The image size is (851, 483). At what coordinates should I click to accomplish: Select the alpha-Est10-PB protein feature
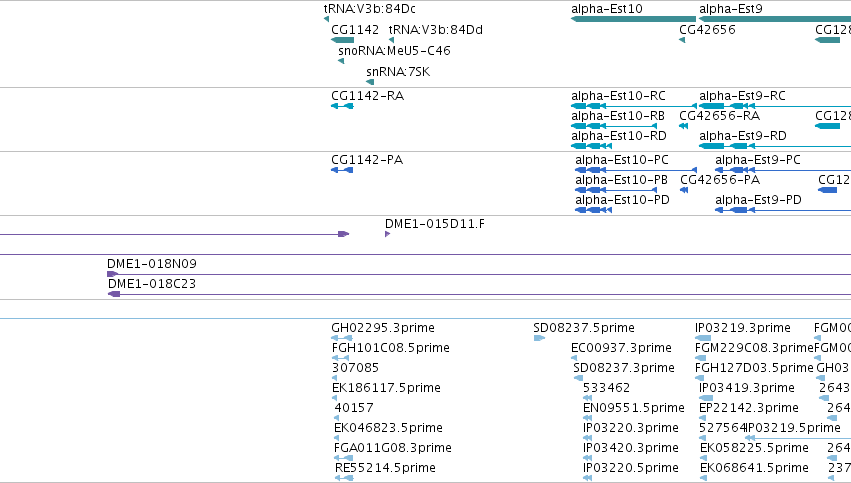[616, 190]
